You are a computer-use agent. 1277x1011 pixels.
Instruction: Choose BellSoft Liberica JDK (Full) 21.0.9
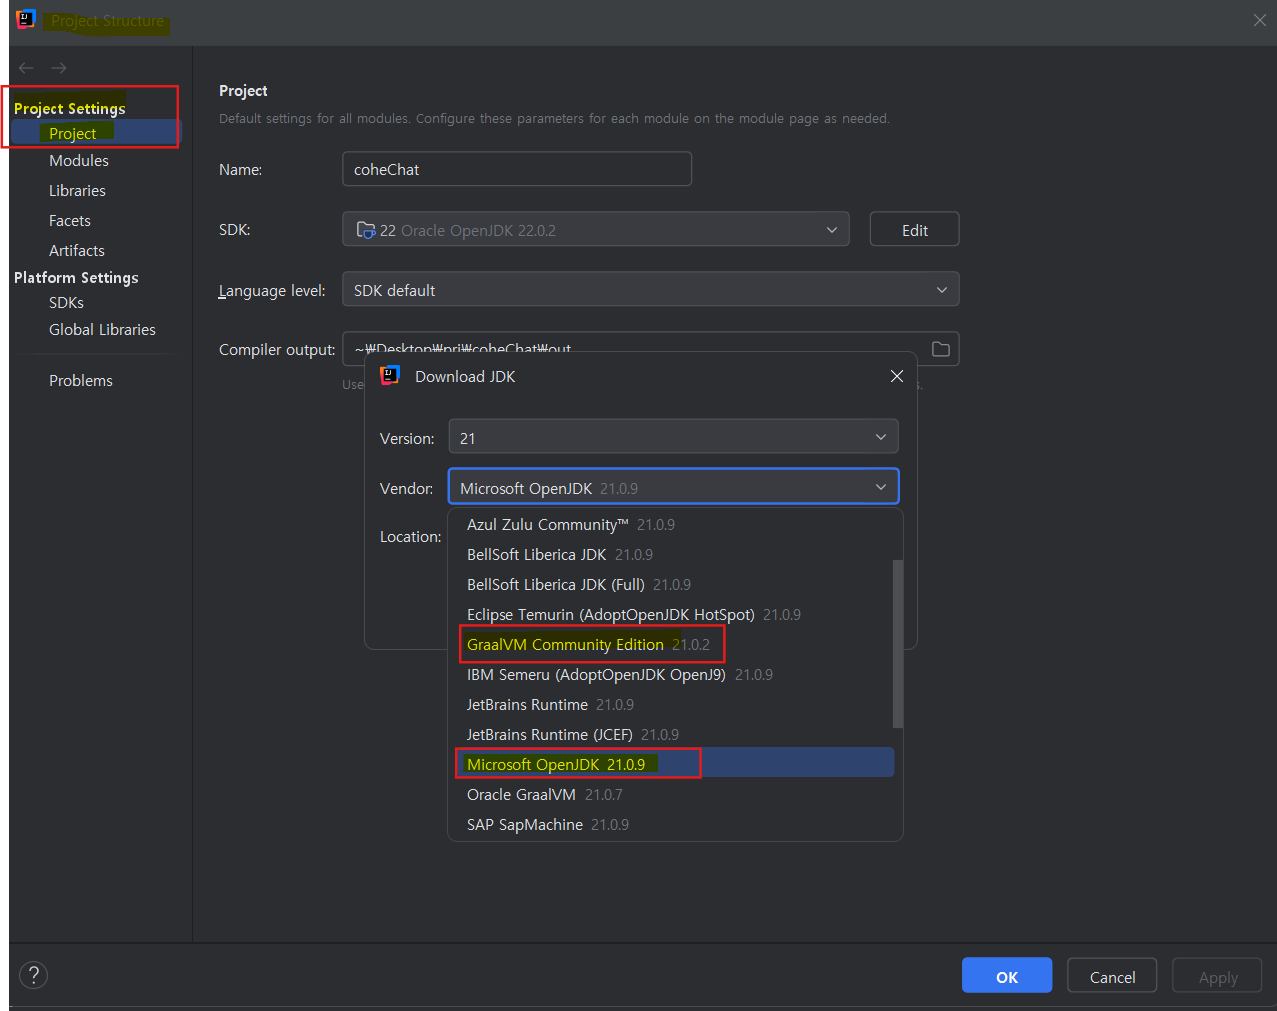click(670, 585)
